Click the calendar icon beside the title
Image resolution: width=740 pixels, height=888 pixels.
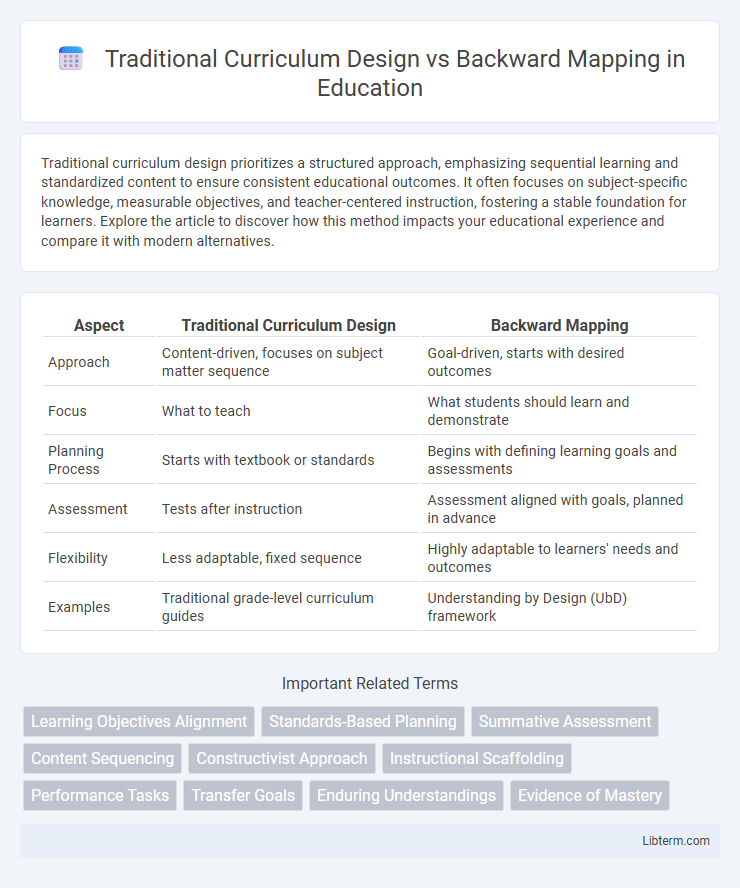[70, 58]
